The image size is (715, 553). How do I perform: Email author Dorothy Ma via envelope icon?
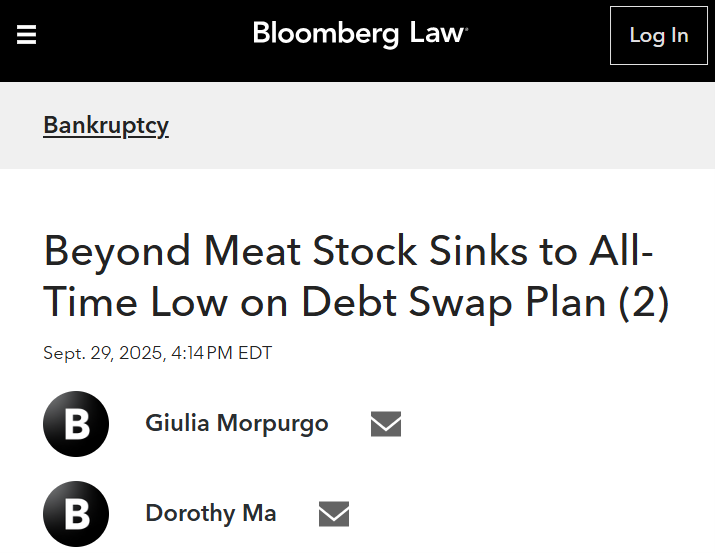[334, 514]
